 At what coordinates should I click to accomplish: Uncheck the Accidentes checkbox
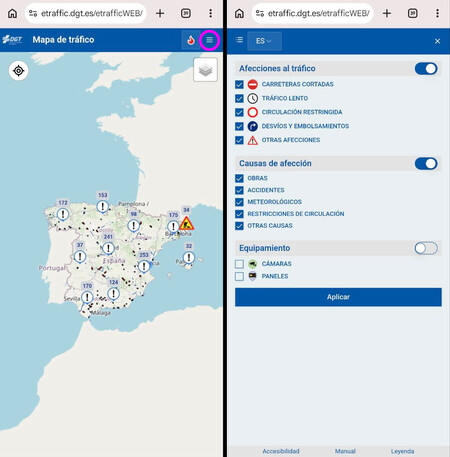click(x=239, y=190)
